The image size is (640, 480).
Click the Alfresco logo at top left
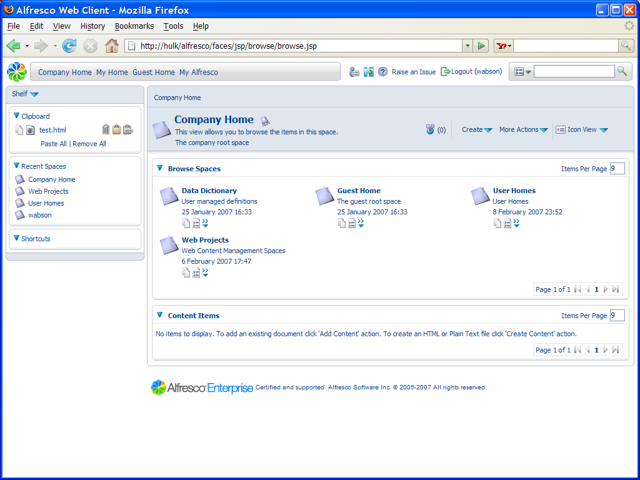click(x=17, y=72)
